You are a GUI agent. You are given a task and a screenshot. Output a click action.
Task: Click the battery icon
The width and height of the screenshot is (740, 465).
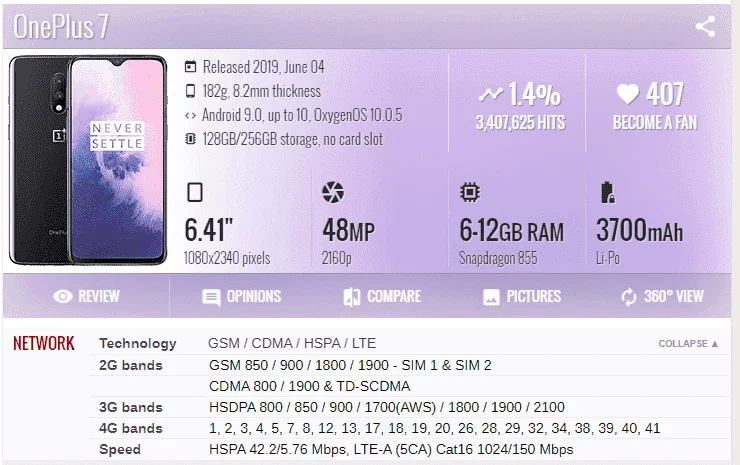tap(607, 192)
